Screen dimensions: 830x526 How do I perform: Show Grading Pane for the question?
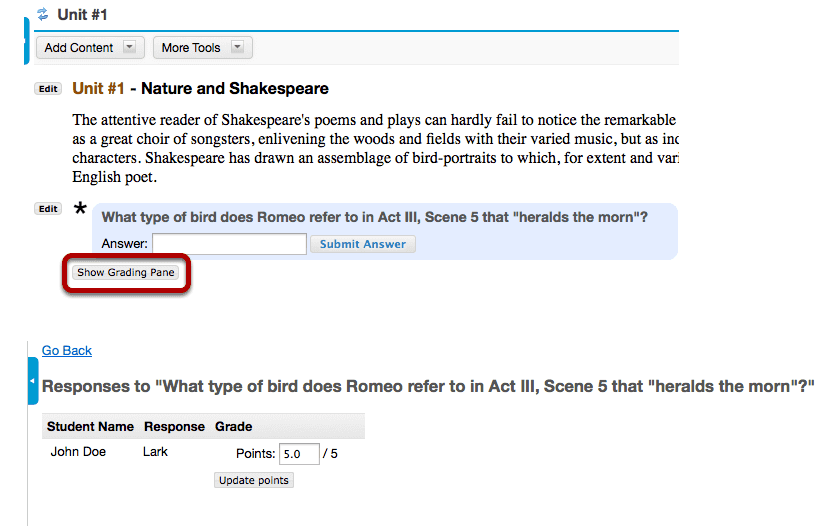pos(126,273)
